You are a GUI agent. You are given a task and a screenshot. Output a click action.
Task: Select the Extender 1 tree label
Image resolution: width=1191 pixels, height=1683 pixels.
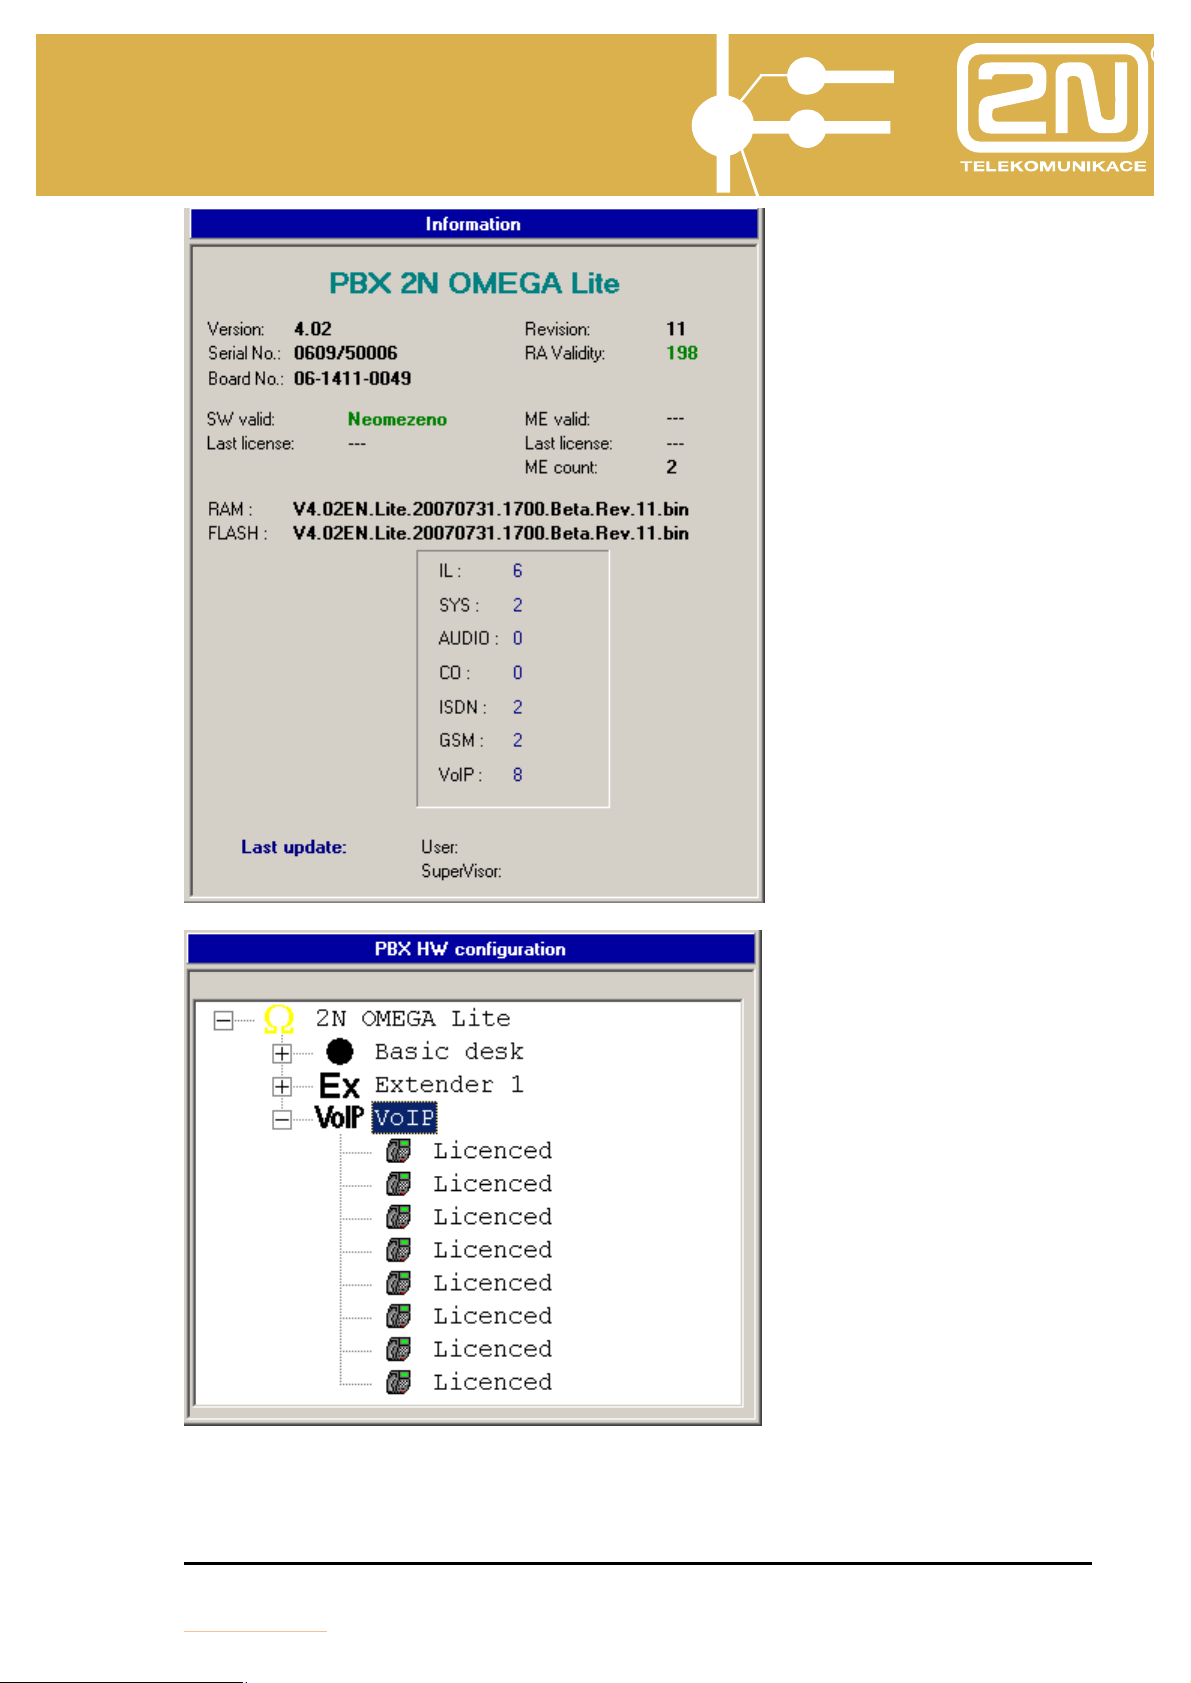448,1085
